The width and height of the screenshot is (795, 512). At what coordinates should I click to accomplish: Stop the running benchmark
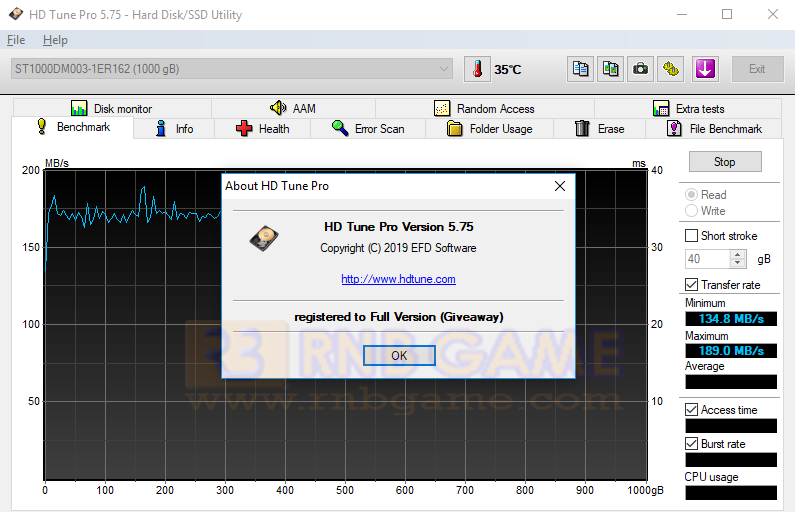pyautogui.click(x=725, y=162)
